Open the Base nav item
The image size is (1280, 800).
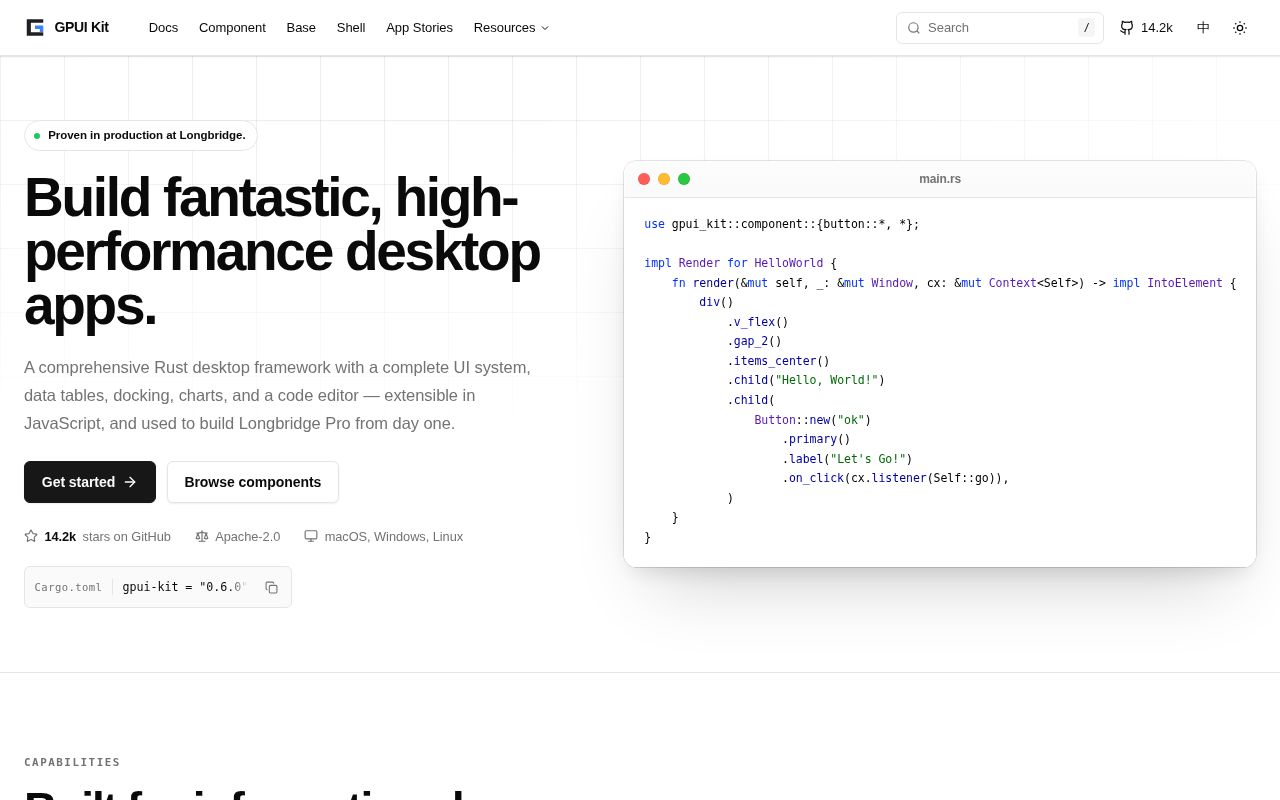coord(301,28)
